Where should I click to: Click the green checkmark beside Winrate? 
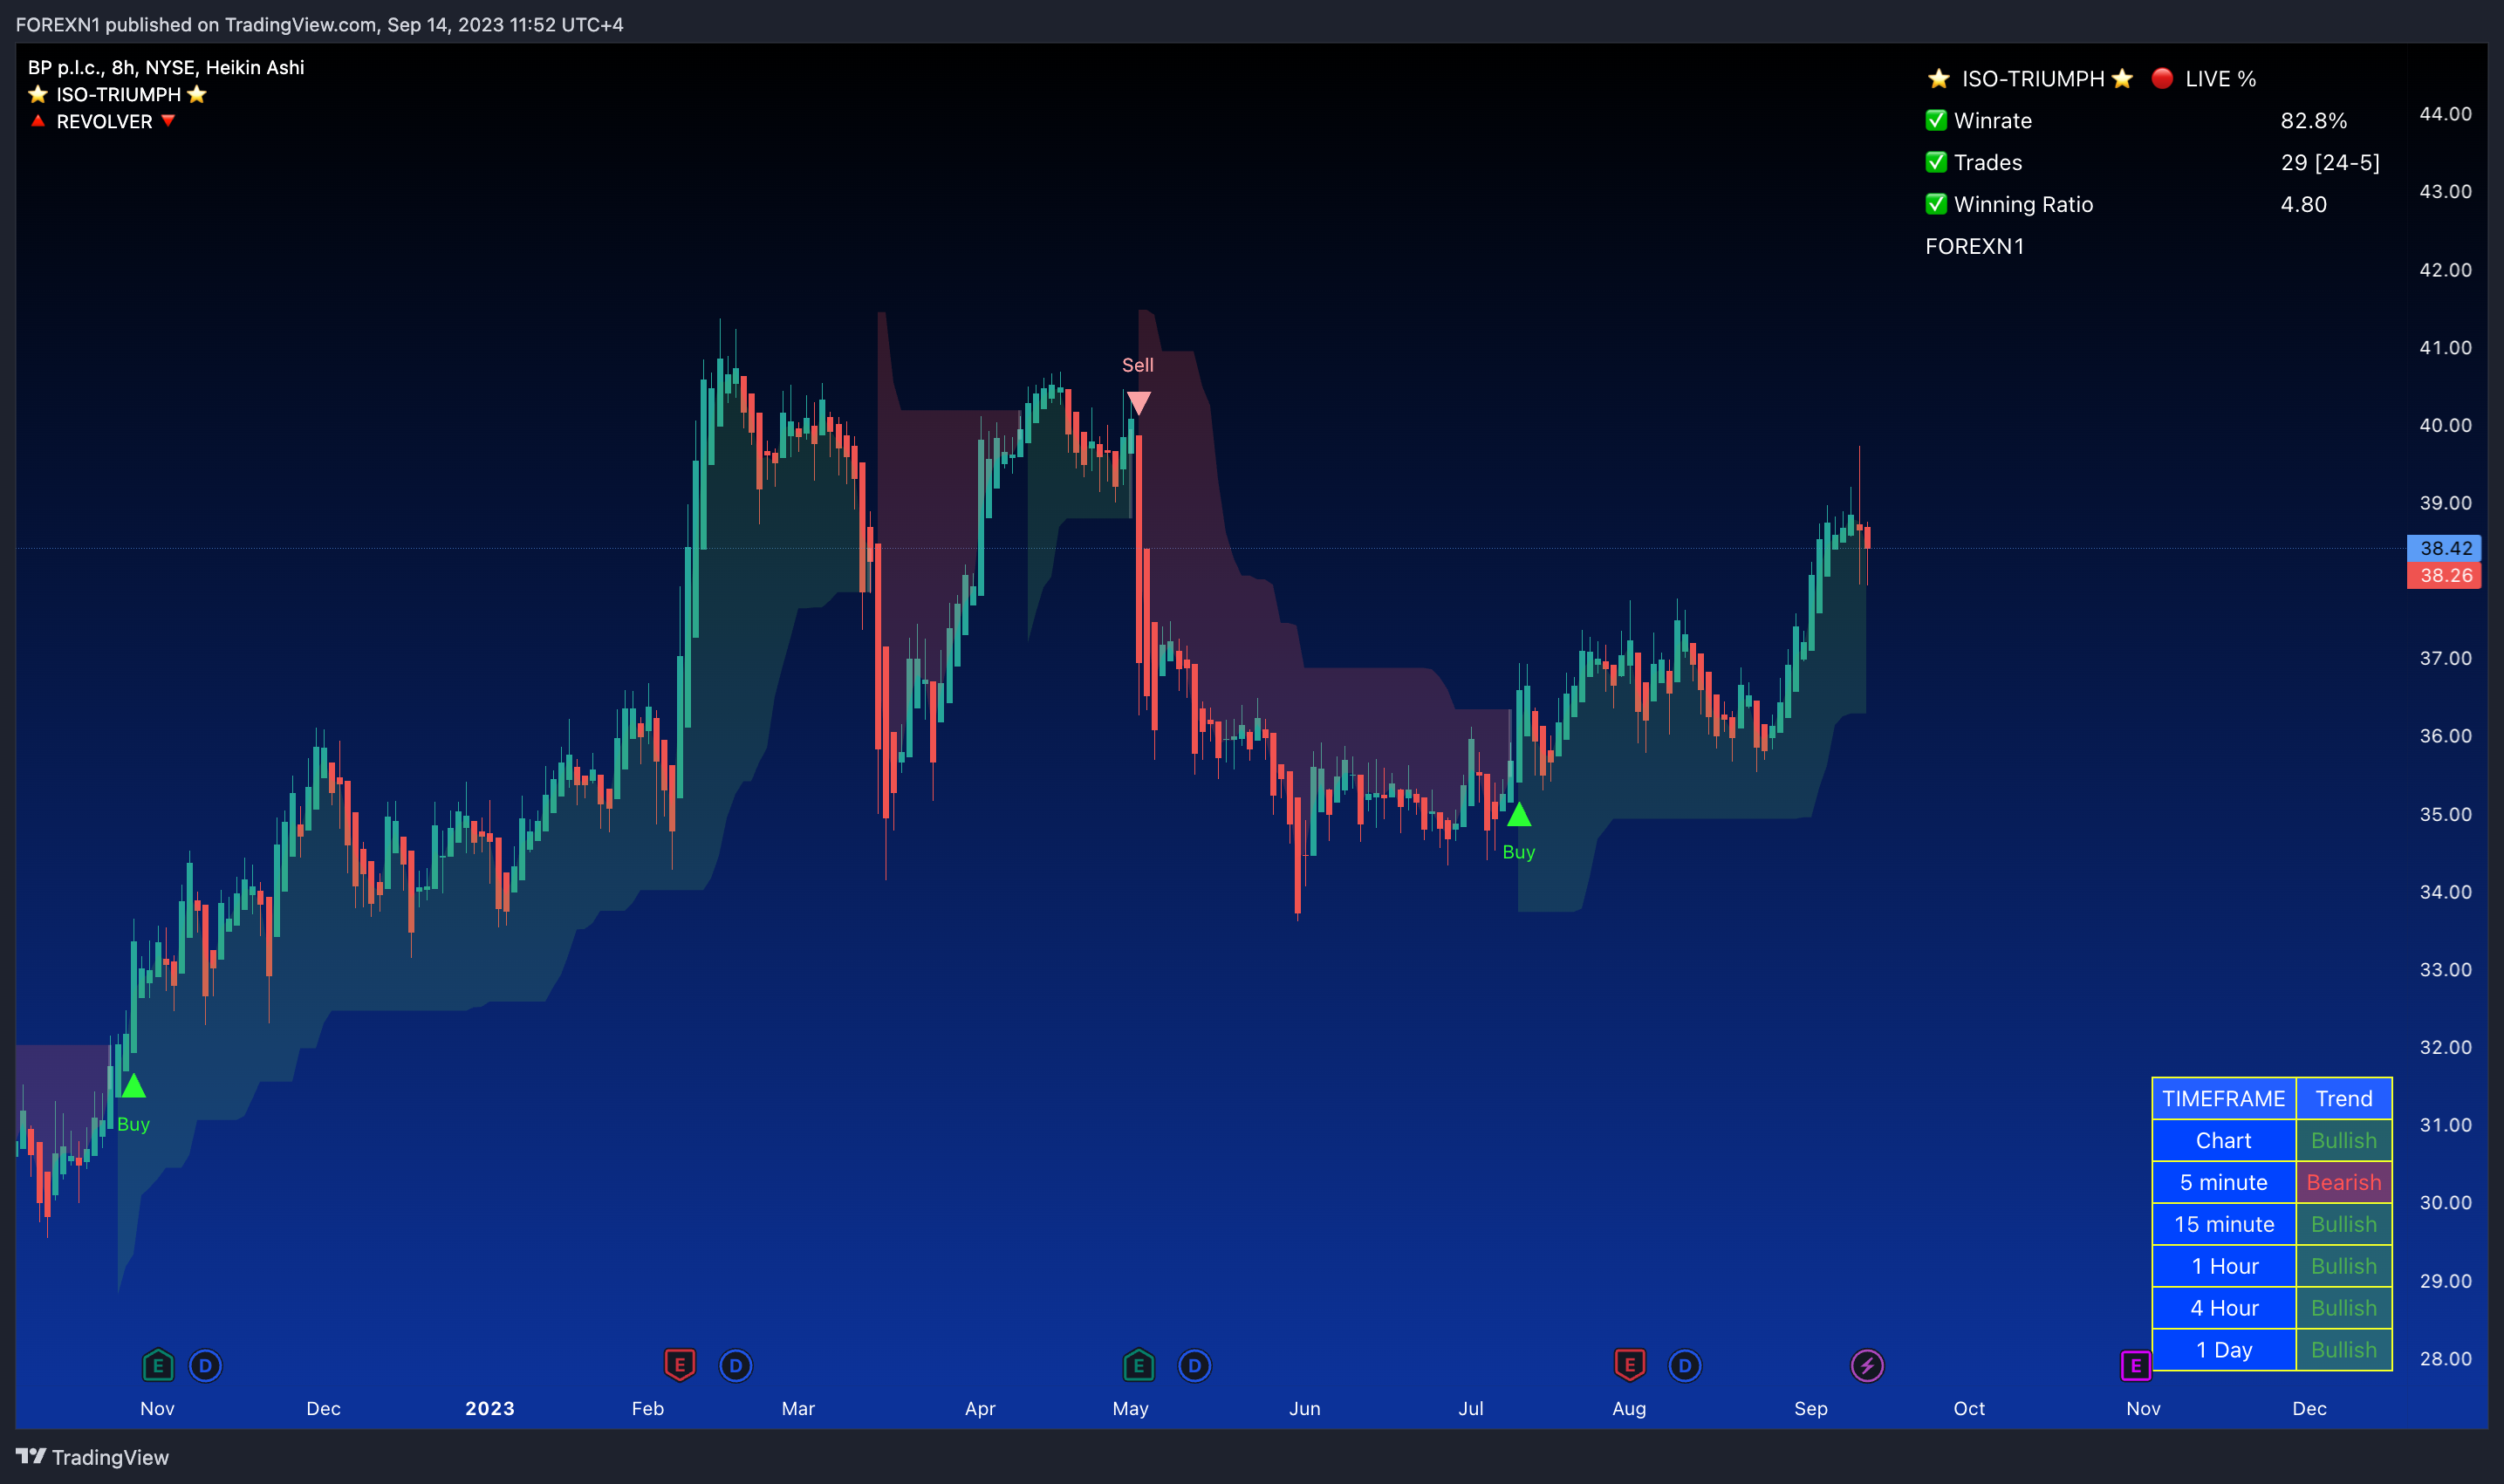coord(1936,120)
